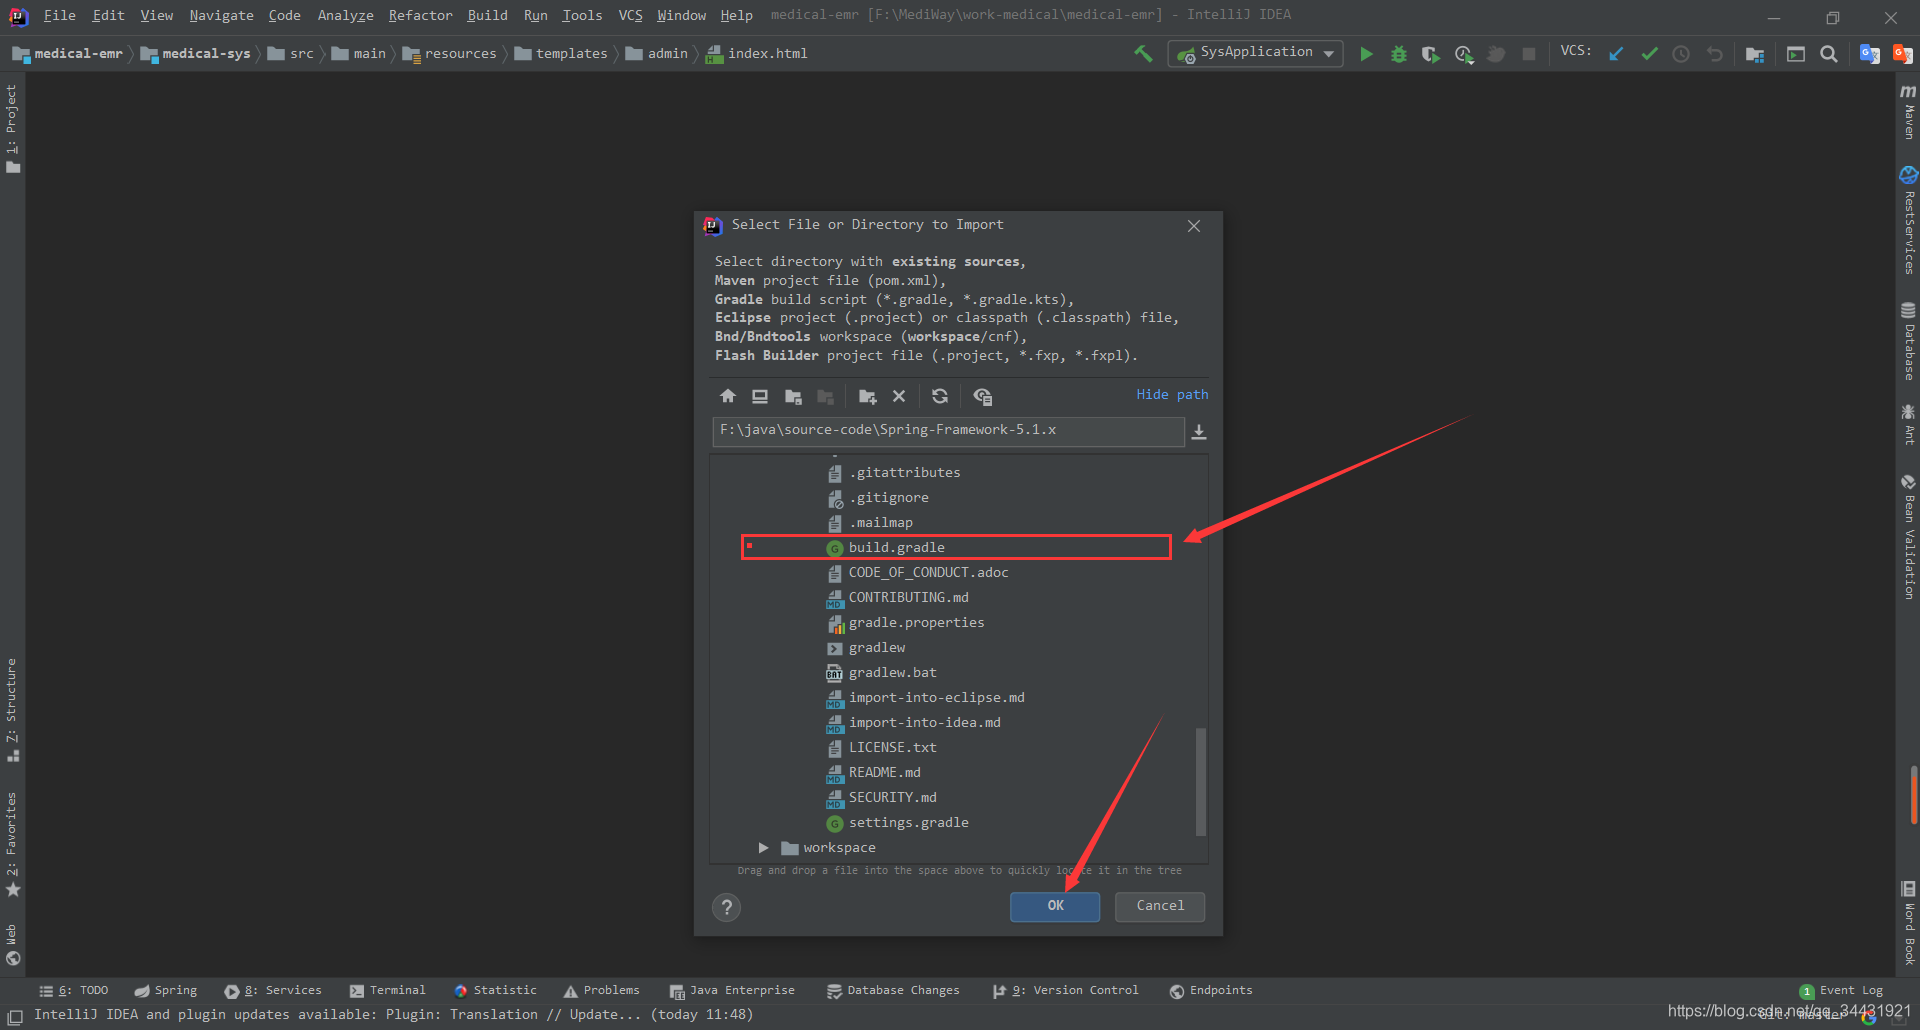Click Run Anything icon in toolbar
Screen dimensions: 1920x1030
point(1796,54)
